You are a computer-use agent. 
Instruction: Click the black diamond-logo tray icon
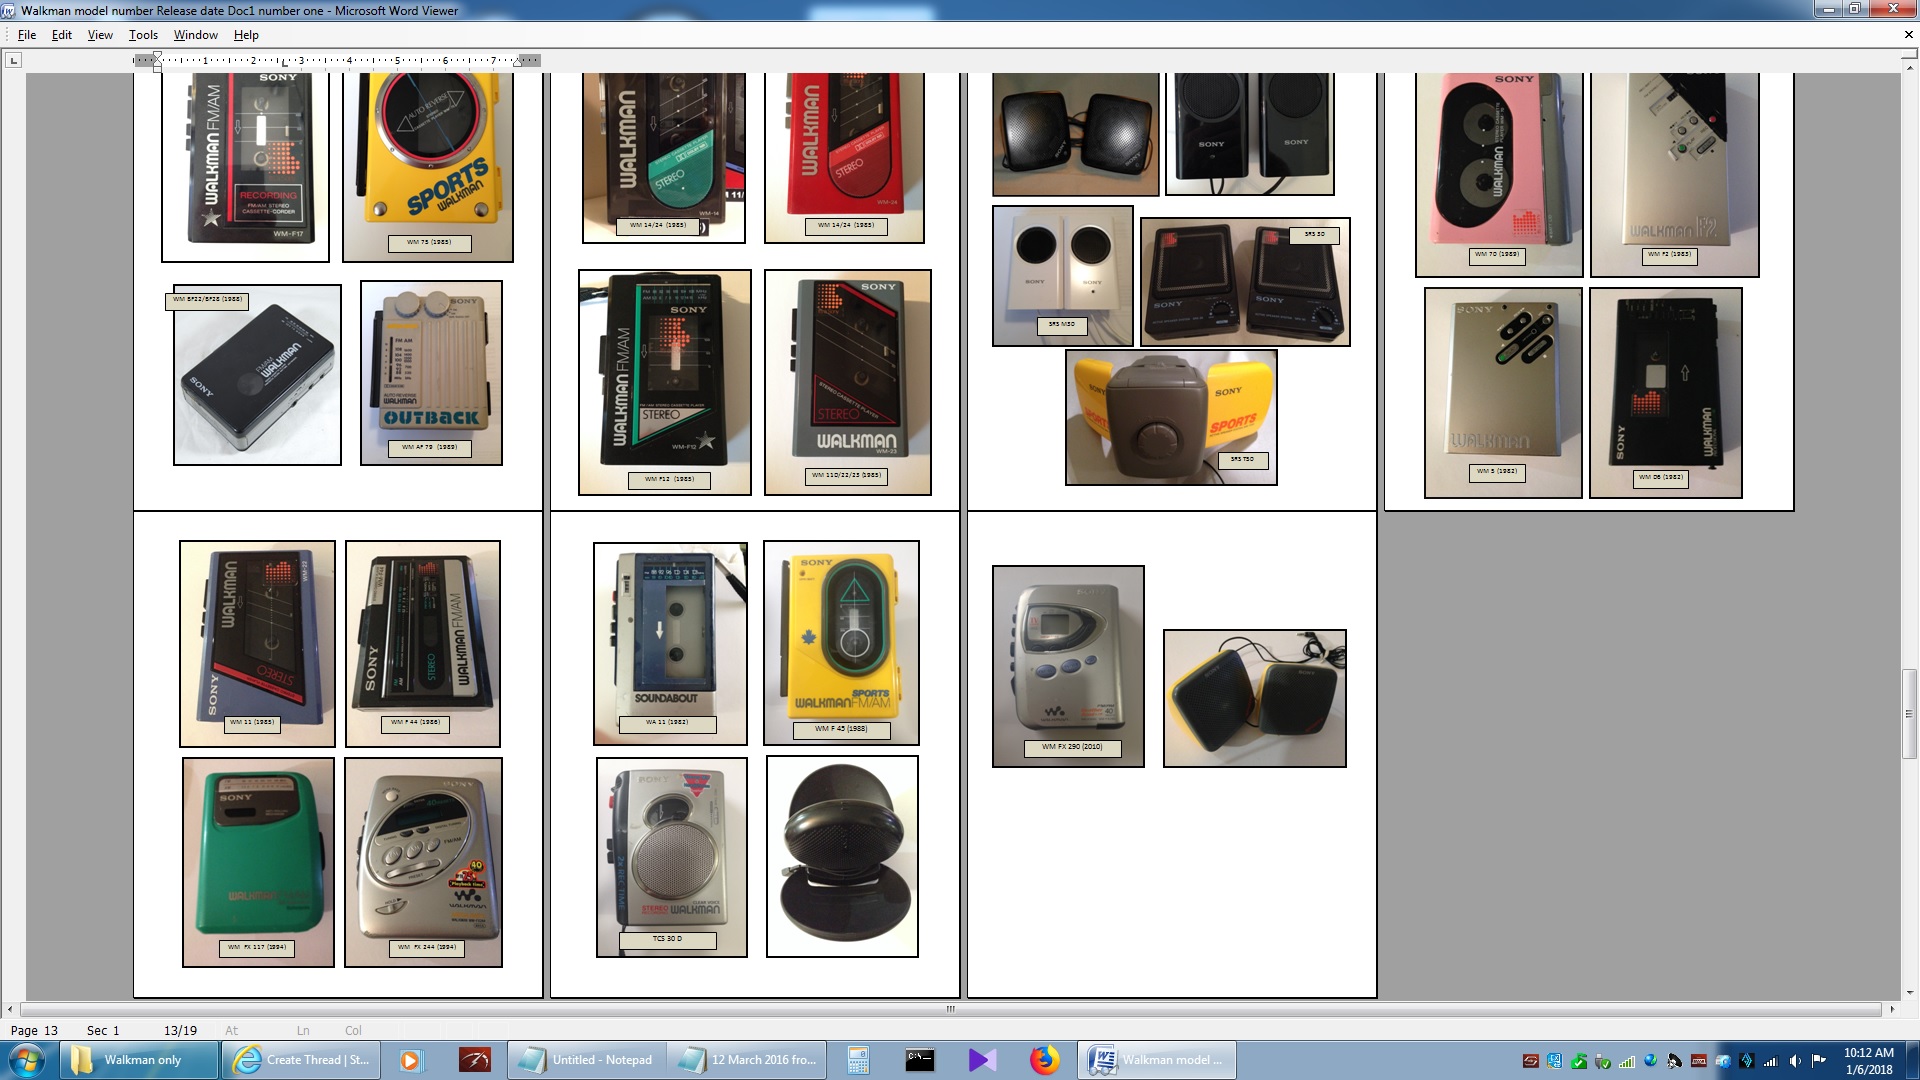point(1746,1061)
